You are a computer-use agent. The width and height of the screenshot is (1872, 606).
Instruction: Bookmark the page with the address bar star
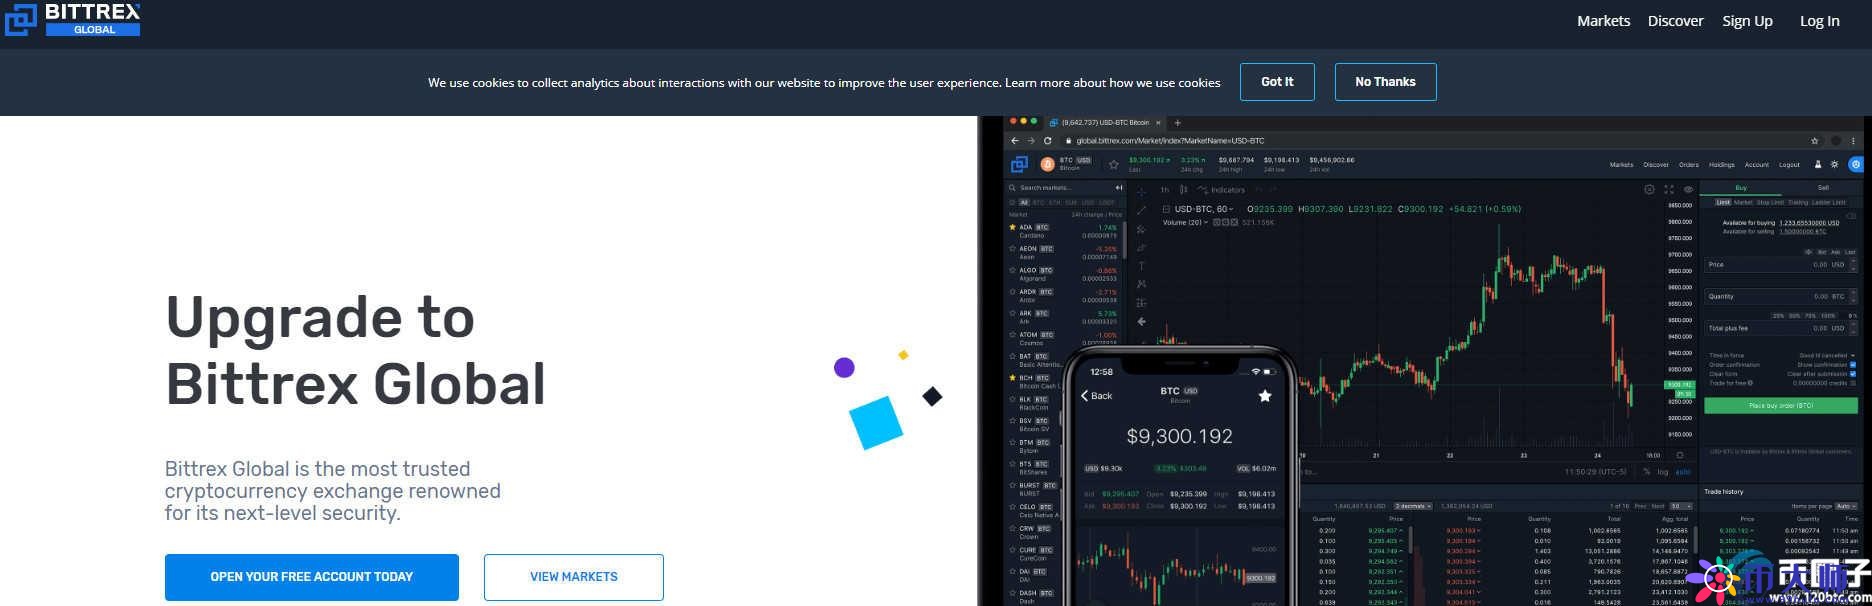(1815, 141)
